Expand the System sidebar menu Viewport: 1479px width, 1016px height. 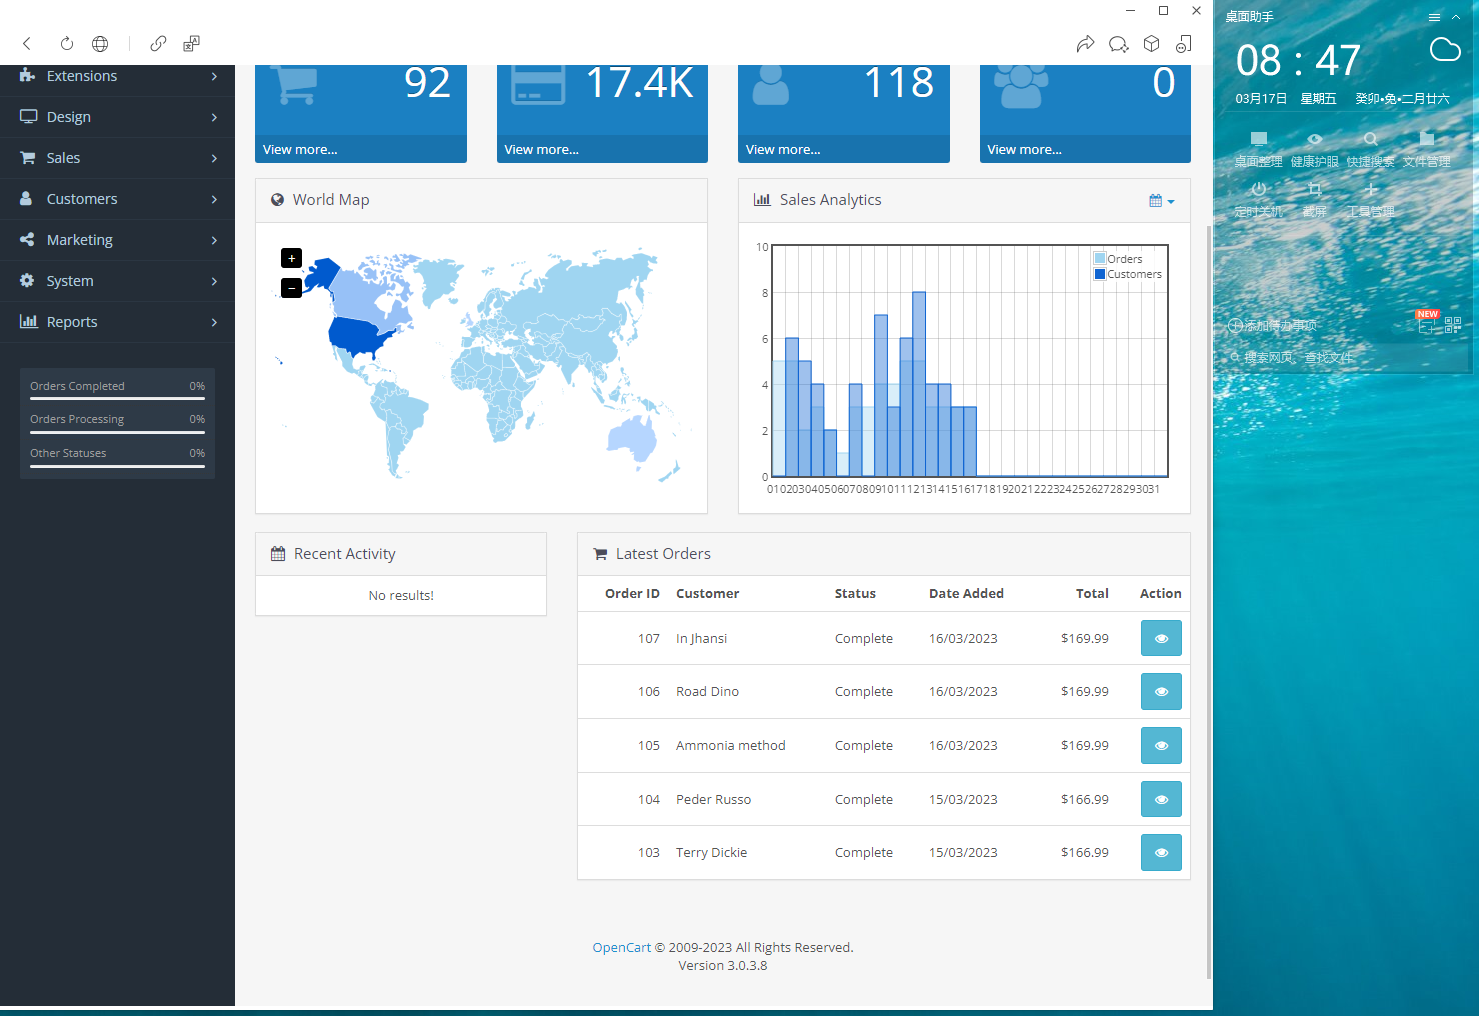pyautogui.click(x=117, y=281)
